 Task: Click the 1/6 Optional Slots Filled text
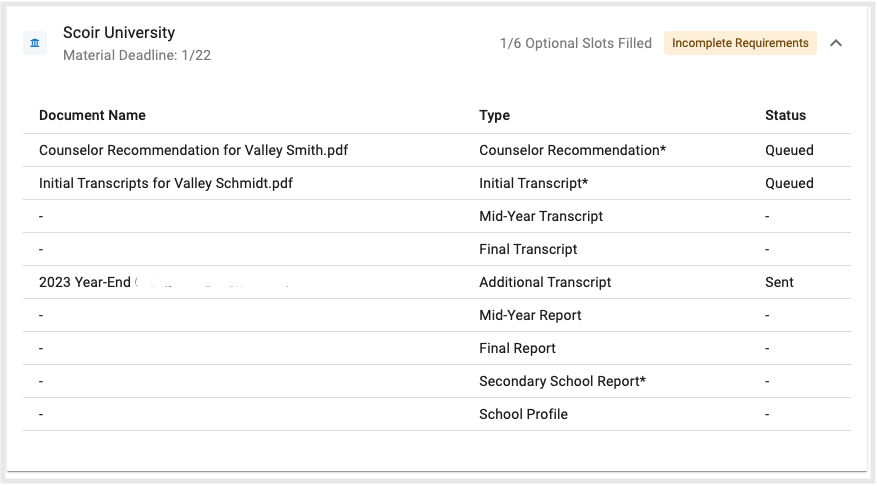tap(575, 44)
